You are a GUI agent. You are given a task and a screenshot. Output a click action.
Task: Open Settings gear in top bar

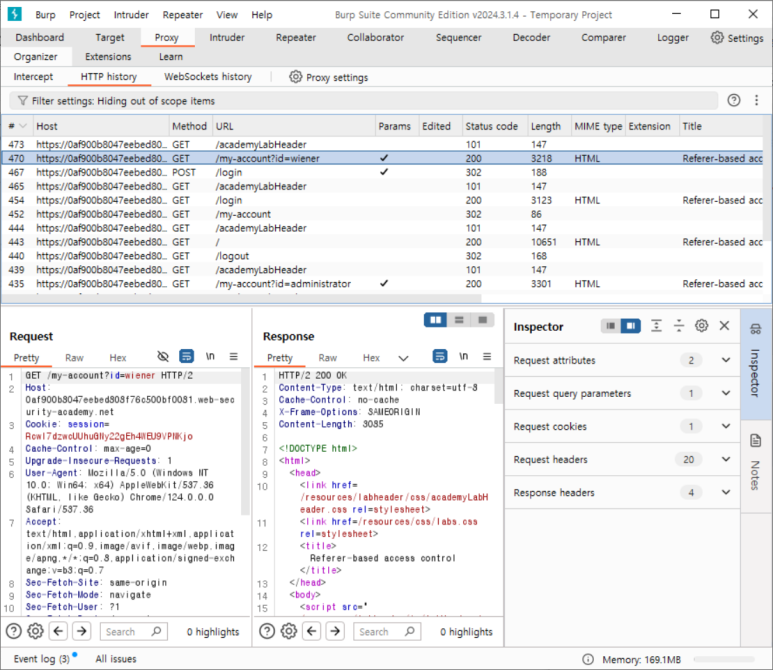[x=717, y=37]
